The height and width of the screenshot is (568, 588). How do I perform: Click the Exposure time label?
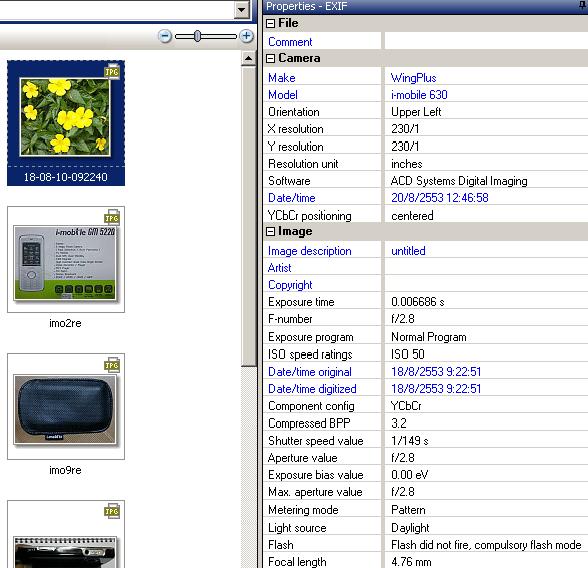301,302
